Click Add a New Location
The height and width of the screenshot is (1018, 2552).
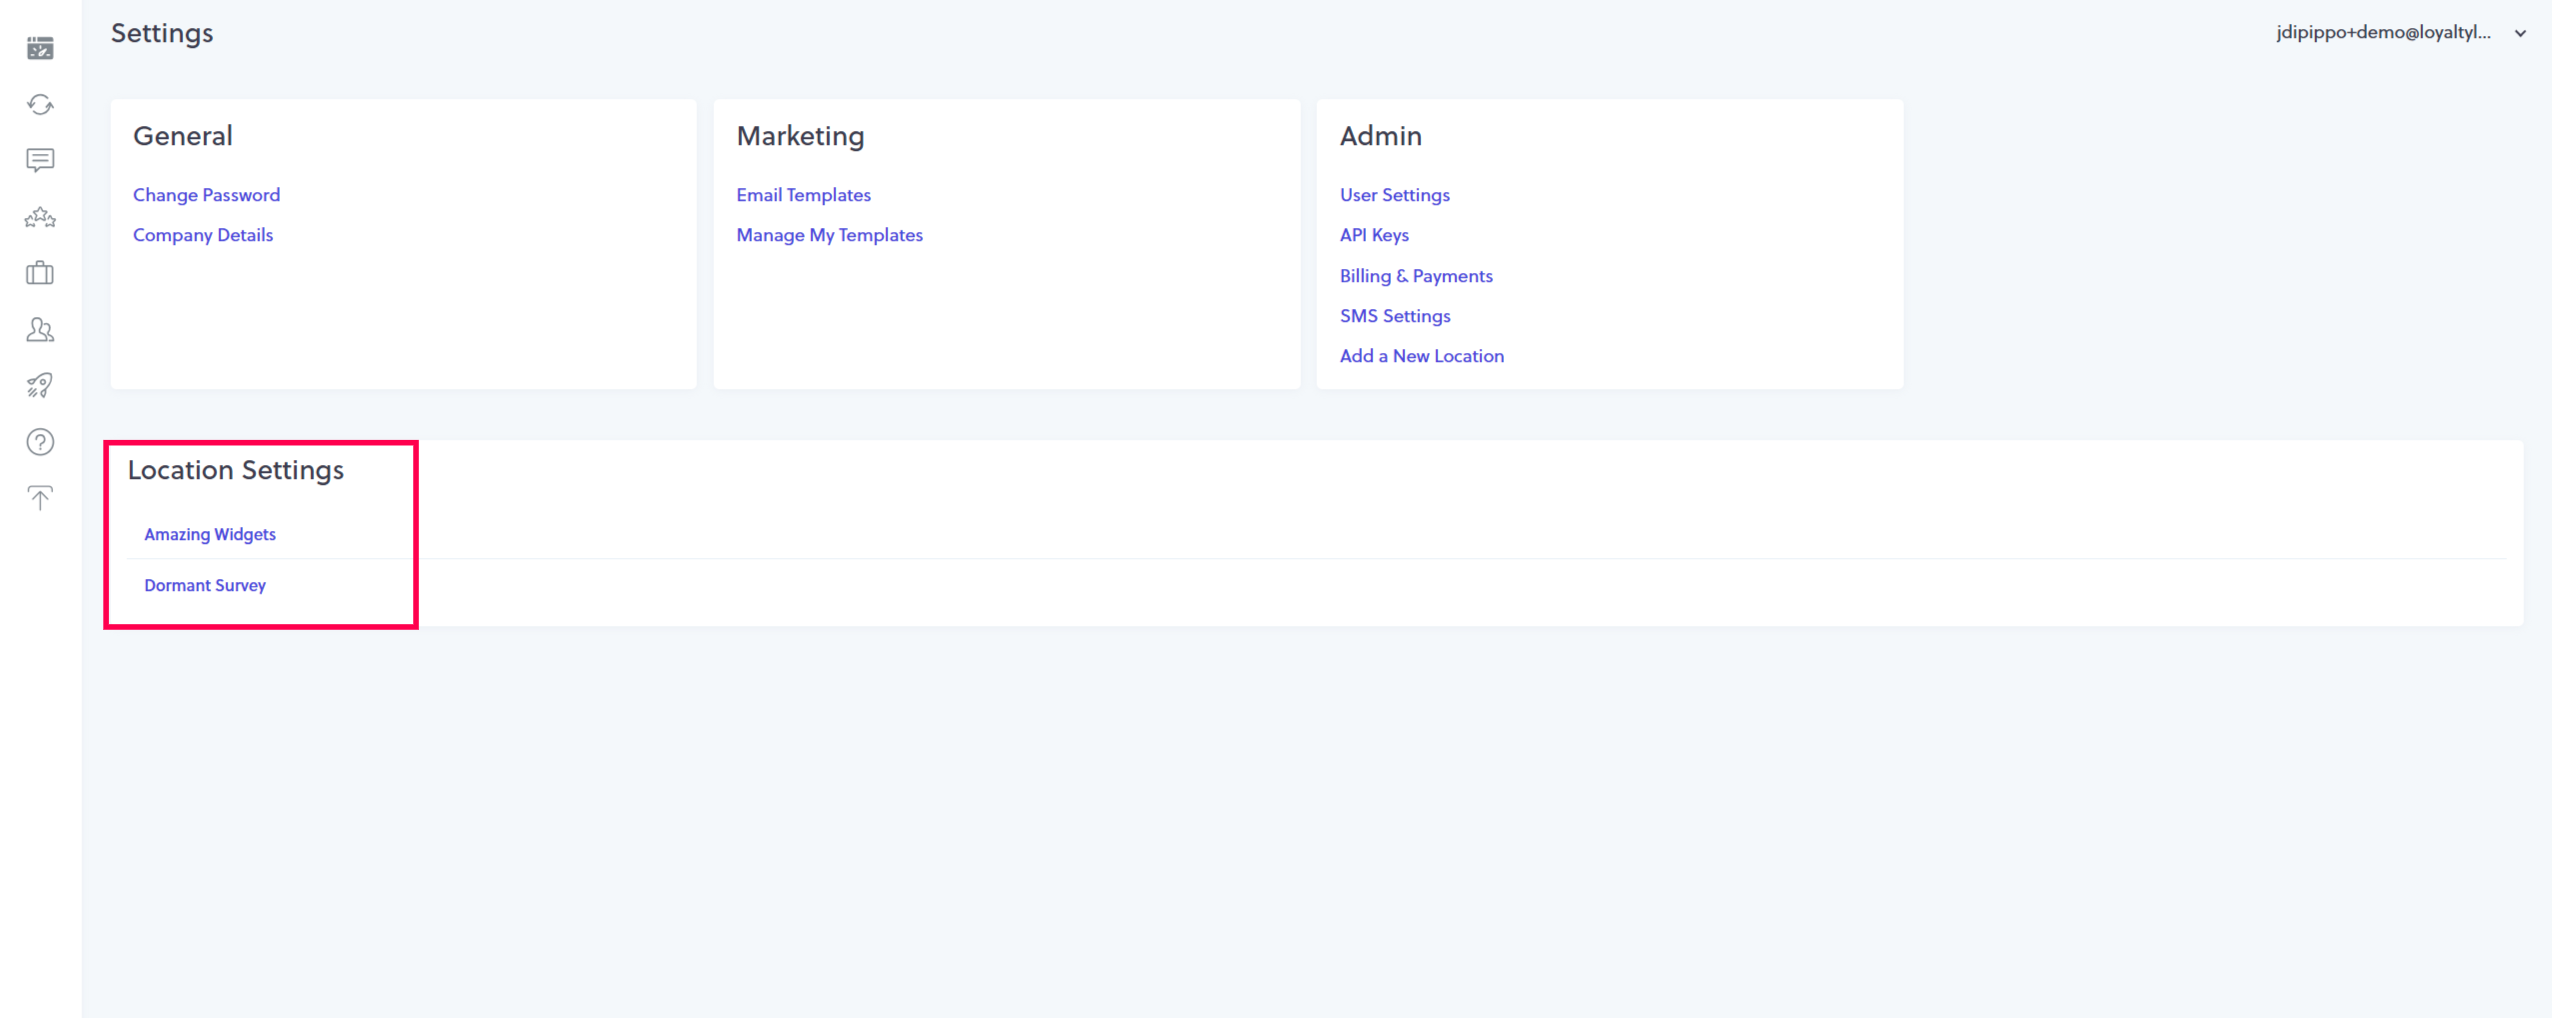coord(1421,356)
